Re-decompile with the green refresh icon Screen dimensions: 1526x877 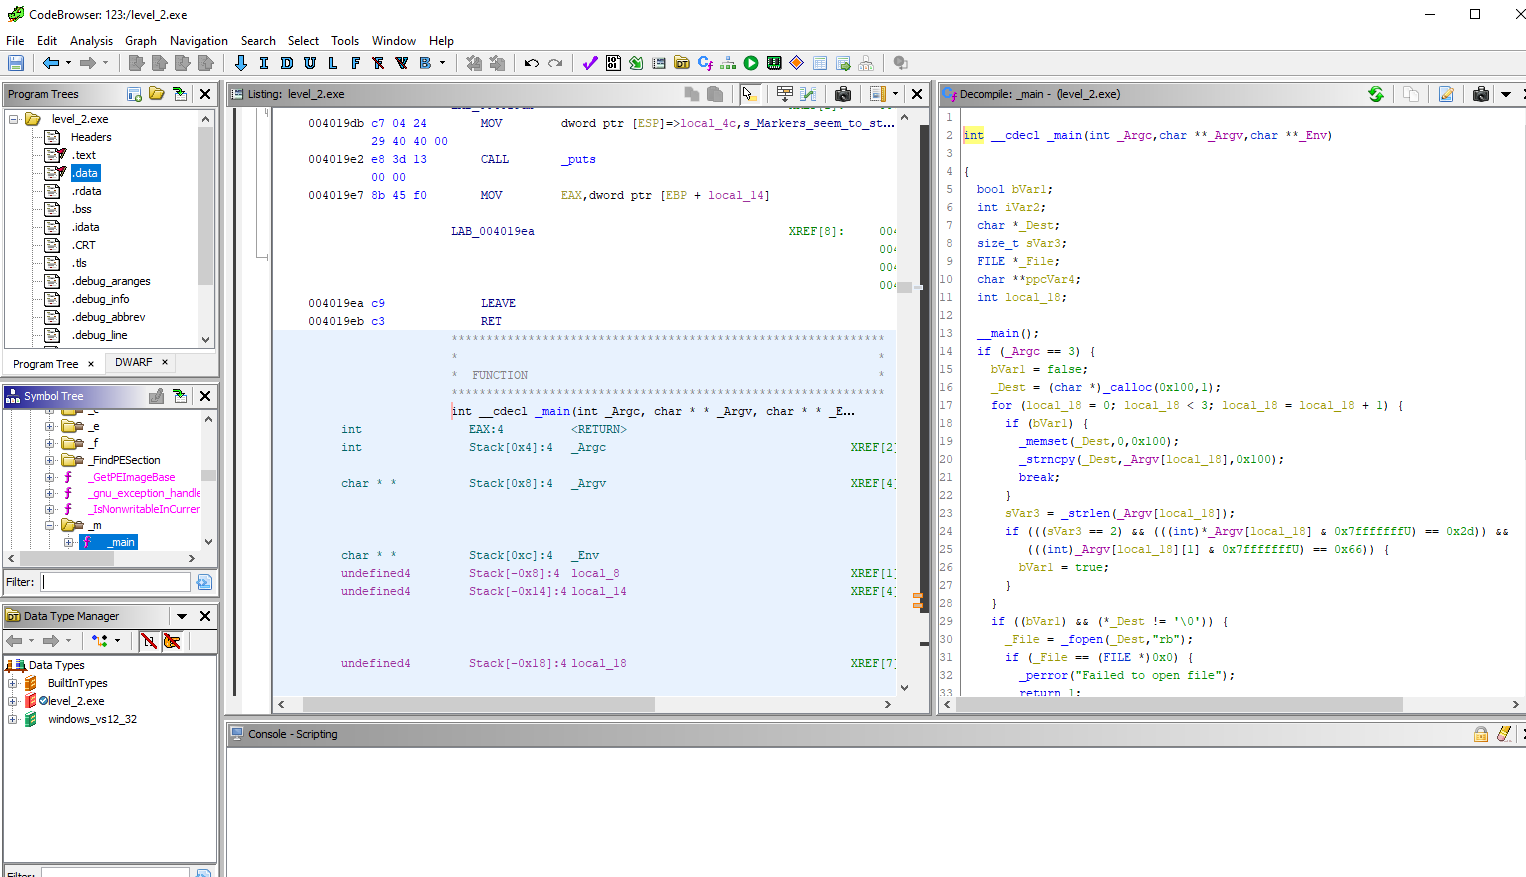pyautogui.click(x=1376, y=94)
